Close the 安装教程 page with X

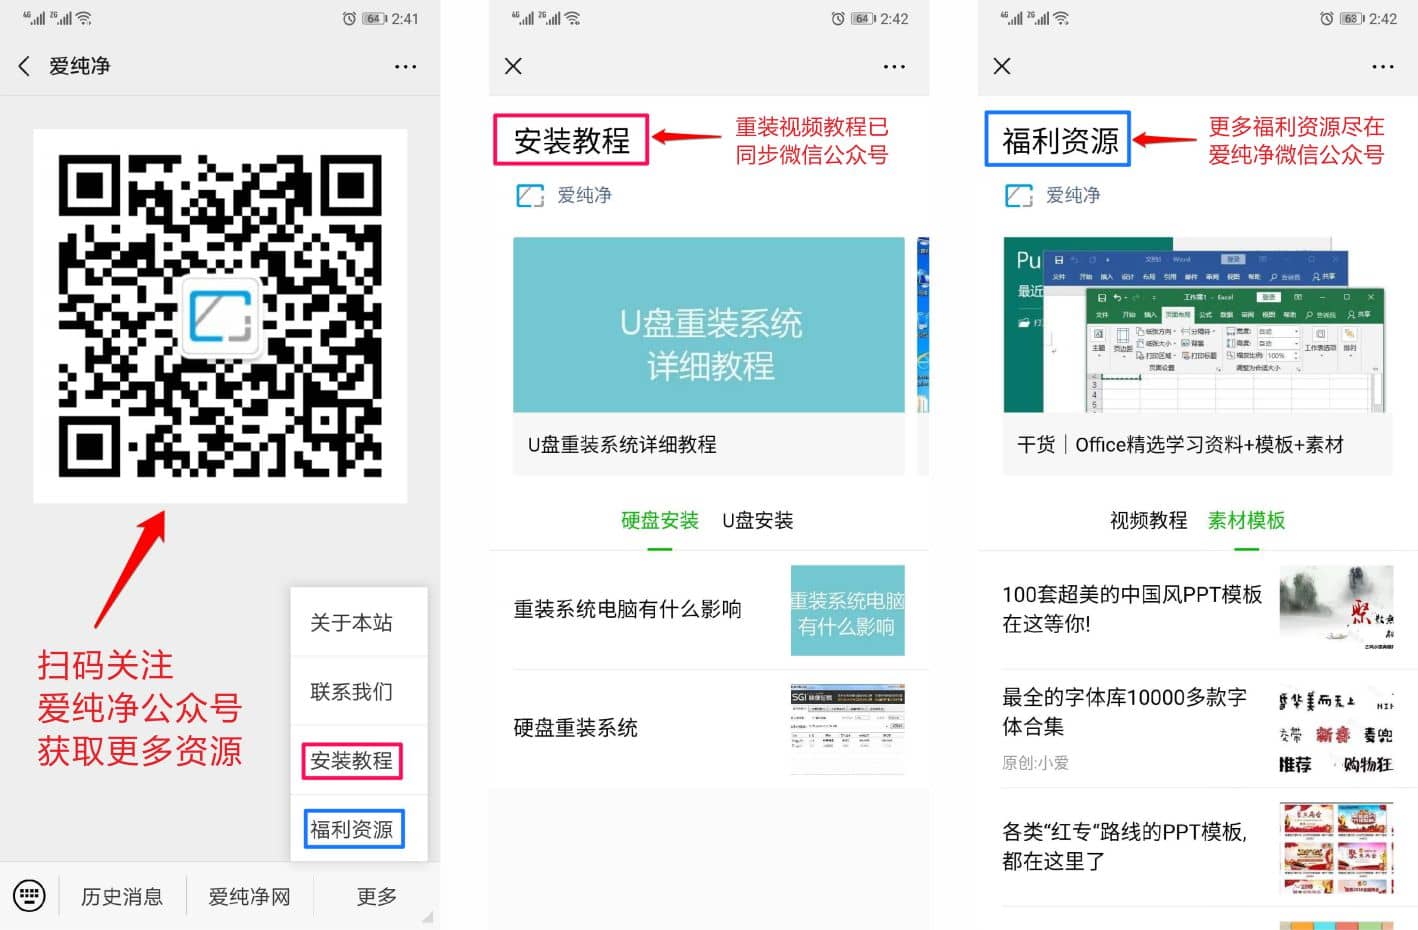(513, 66)
